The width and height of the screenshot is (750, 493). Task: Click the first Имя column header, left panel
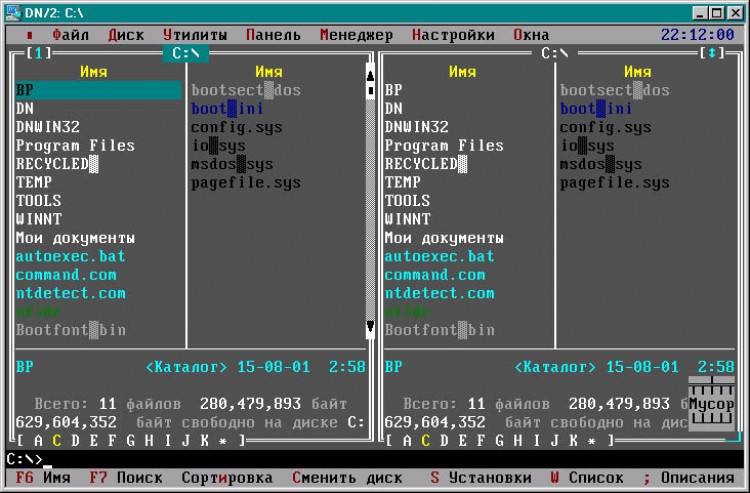pyautogui.click(x=94, y=72)
